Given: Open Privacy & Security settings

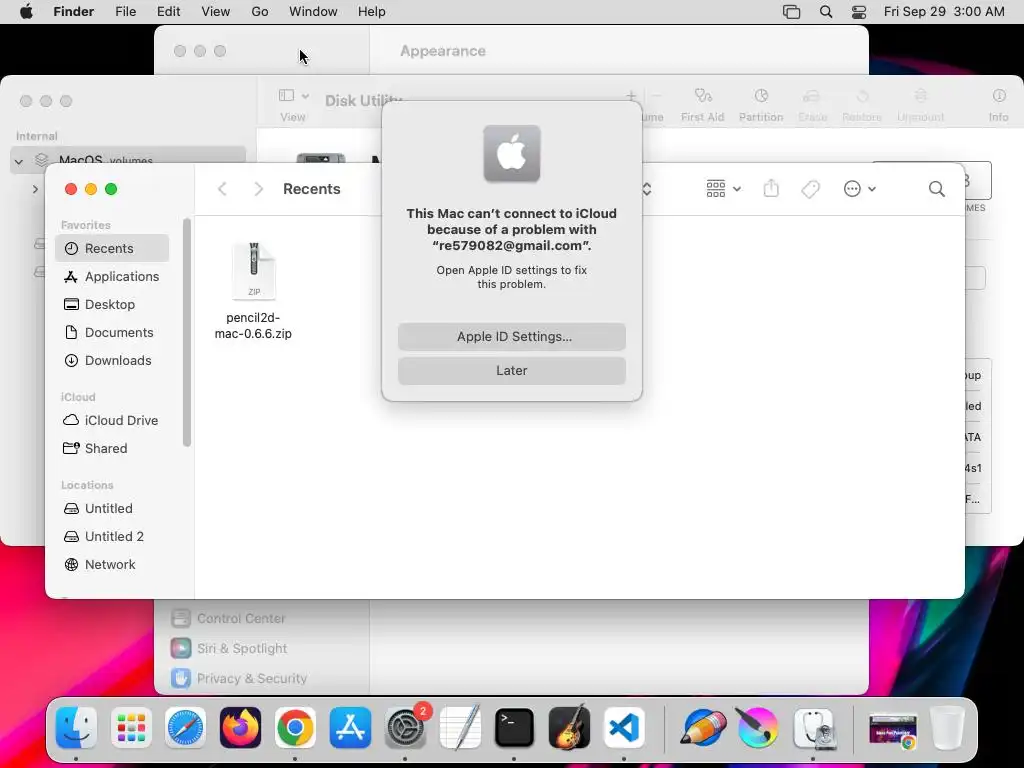Looking at the screenshot, I should click(x=239, y=678).
